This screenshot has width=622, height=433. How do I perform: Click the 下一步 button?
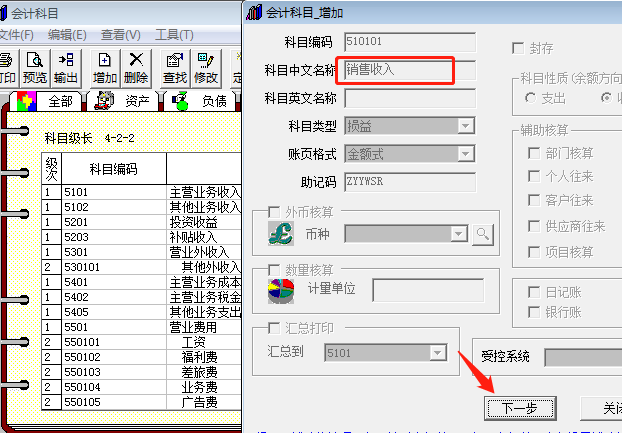coord(520,408)
